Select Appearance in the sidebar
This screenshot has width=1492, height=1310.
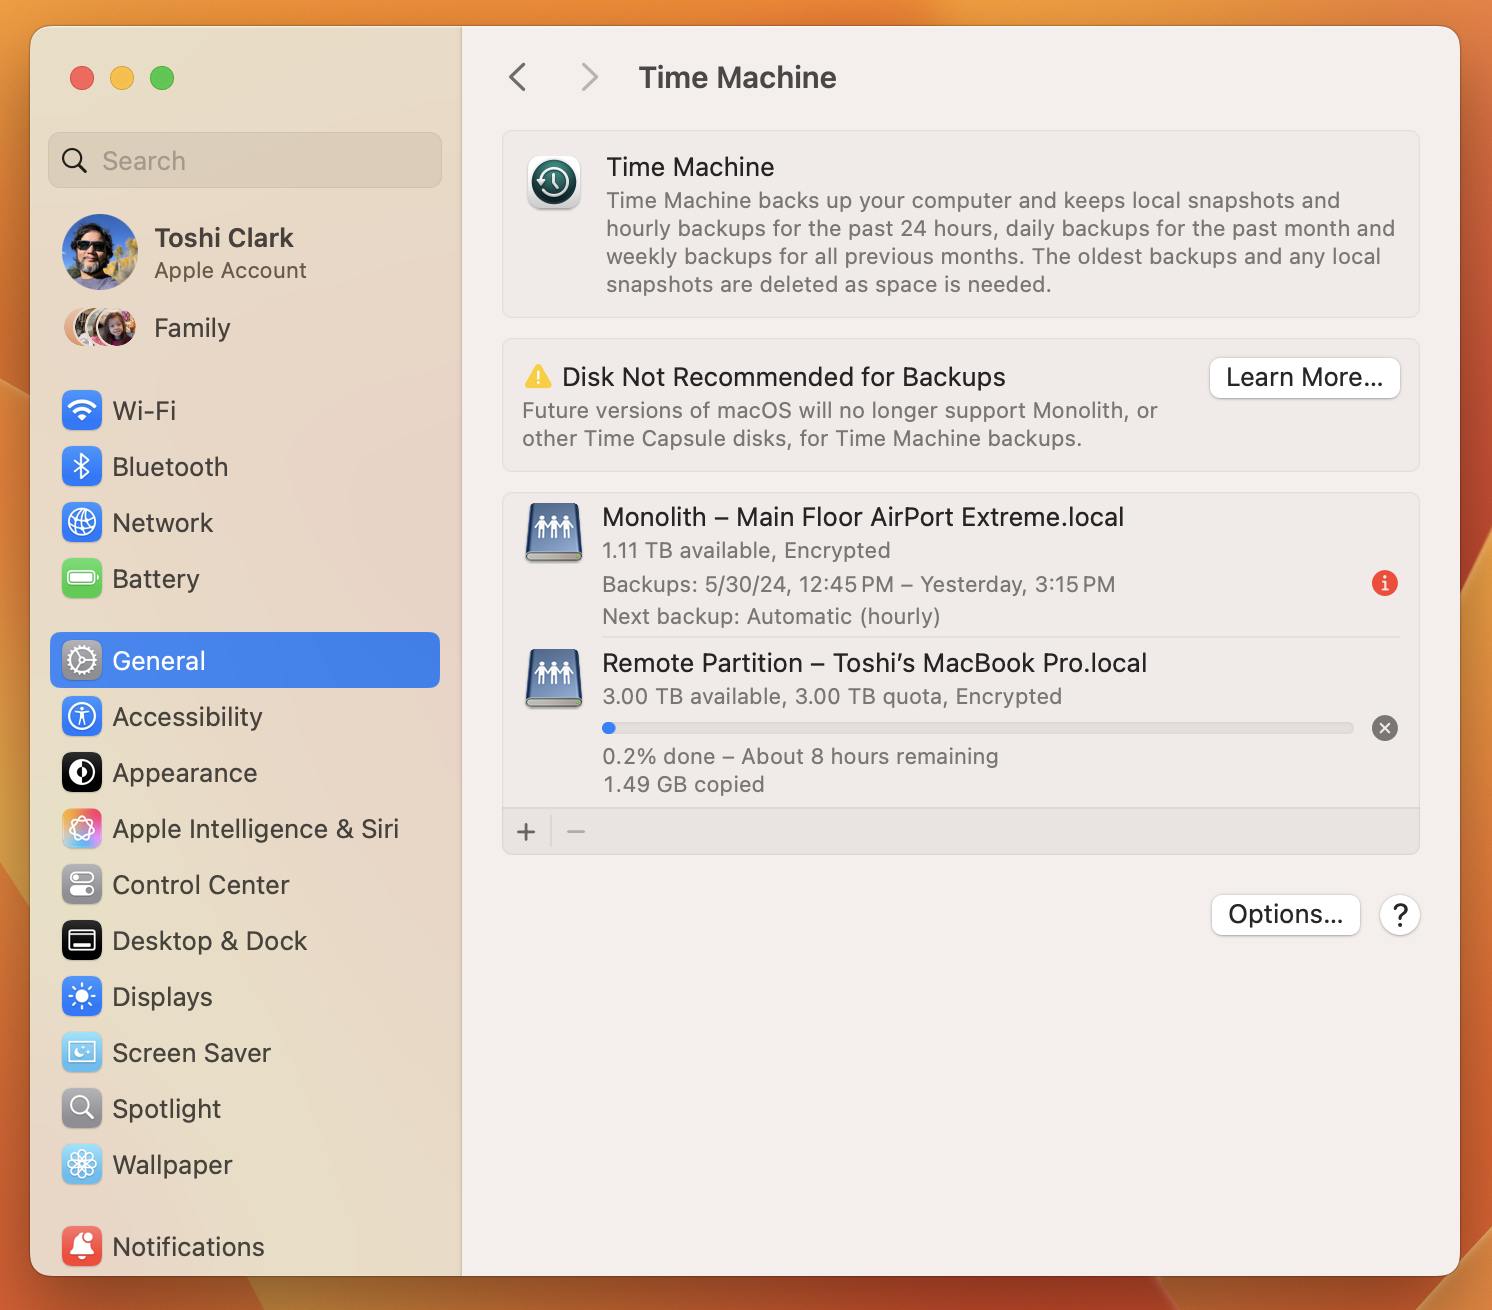(x=245, y=772)
